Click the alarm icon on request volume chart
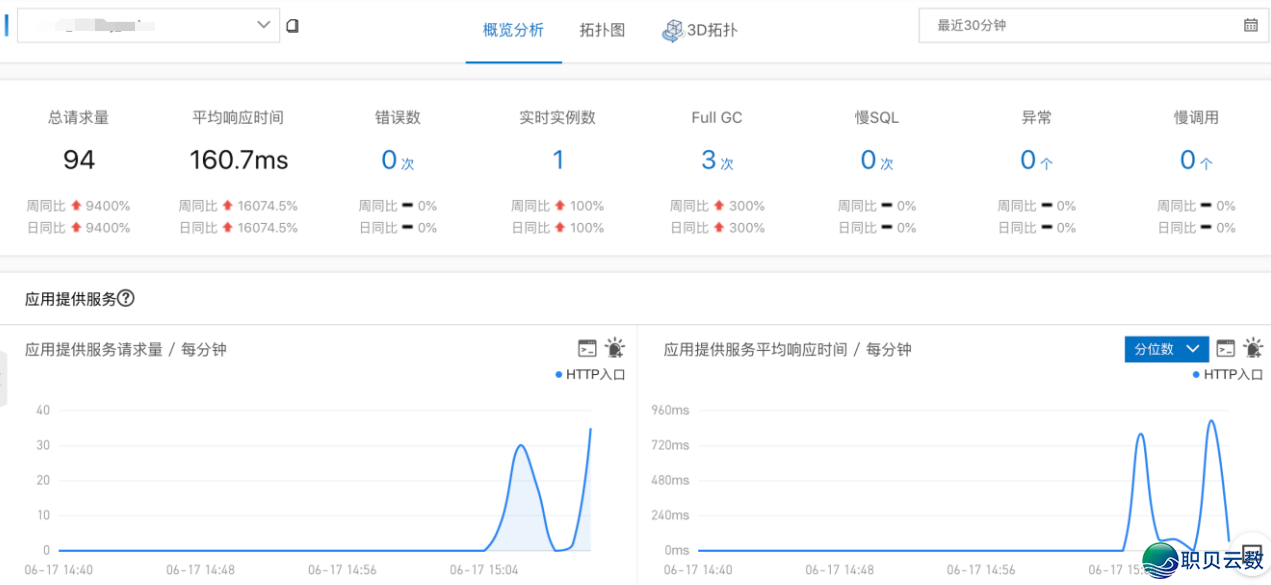1271x585 pixels. point(614,348)
